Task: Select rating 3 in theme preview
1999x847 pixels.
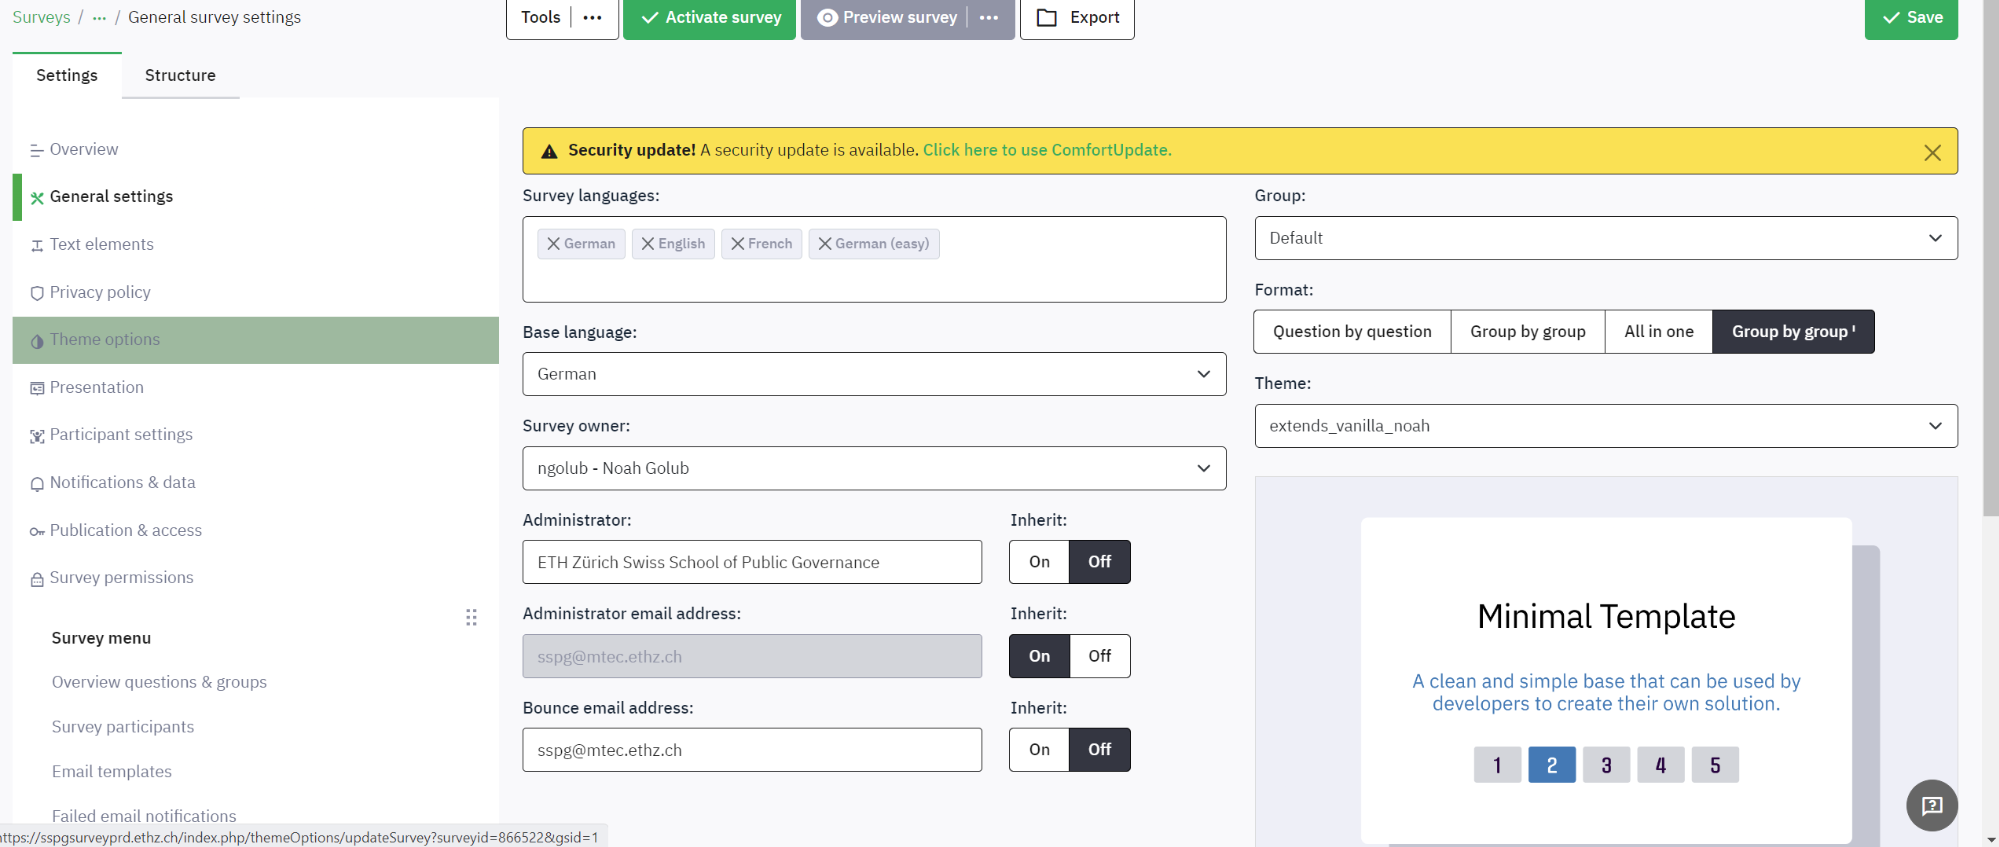Action: click(1606, 765)
